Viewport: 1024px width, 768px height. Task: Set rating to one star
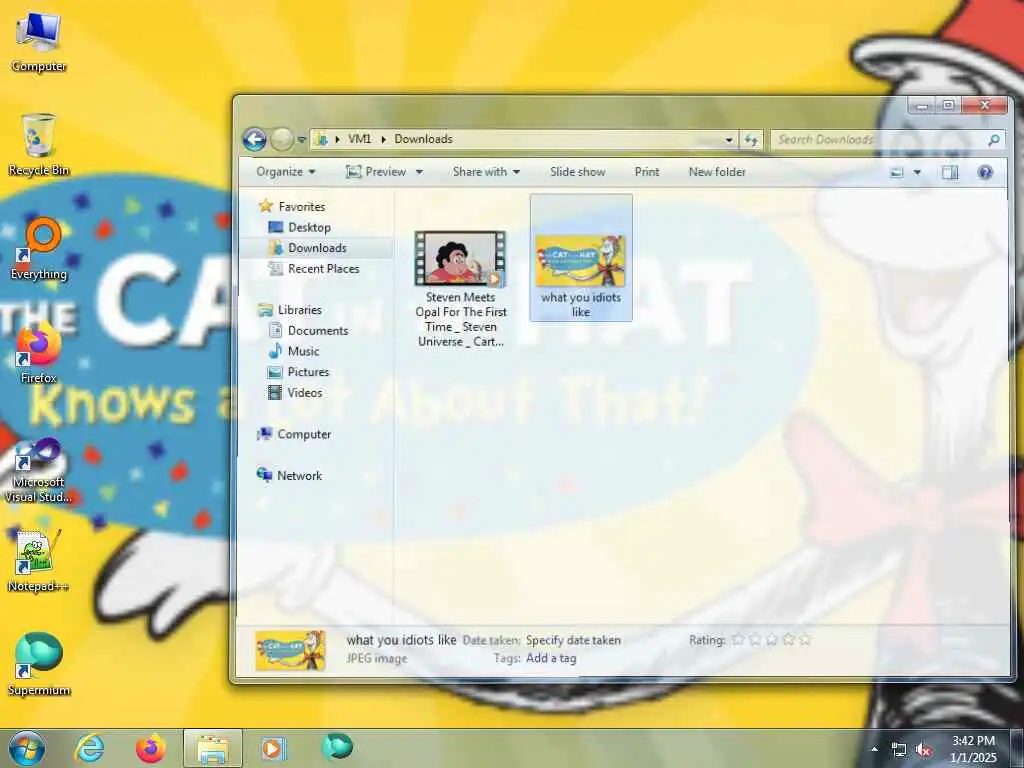(x=738, y=640)
